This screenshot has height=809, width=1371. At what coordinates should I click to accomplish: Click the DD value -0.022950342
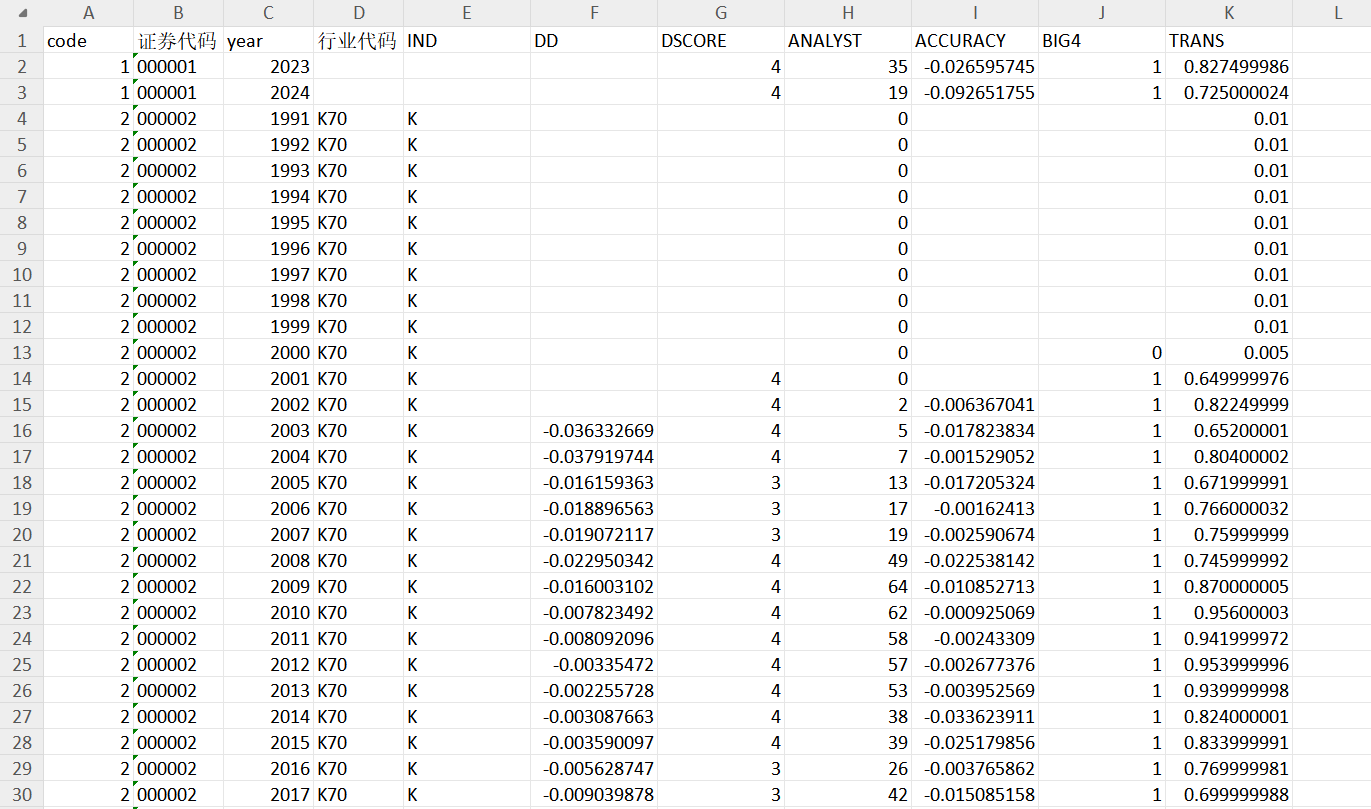(x=594, y=561)
